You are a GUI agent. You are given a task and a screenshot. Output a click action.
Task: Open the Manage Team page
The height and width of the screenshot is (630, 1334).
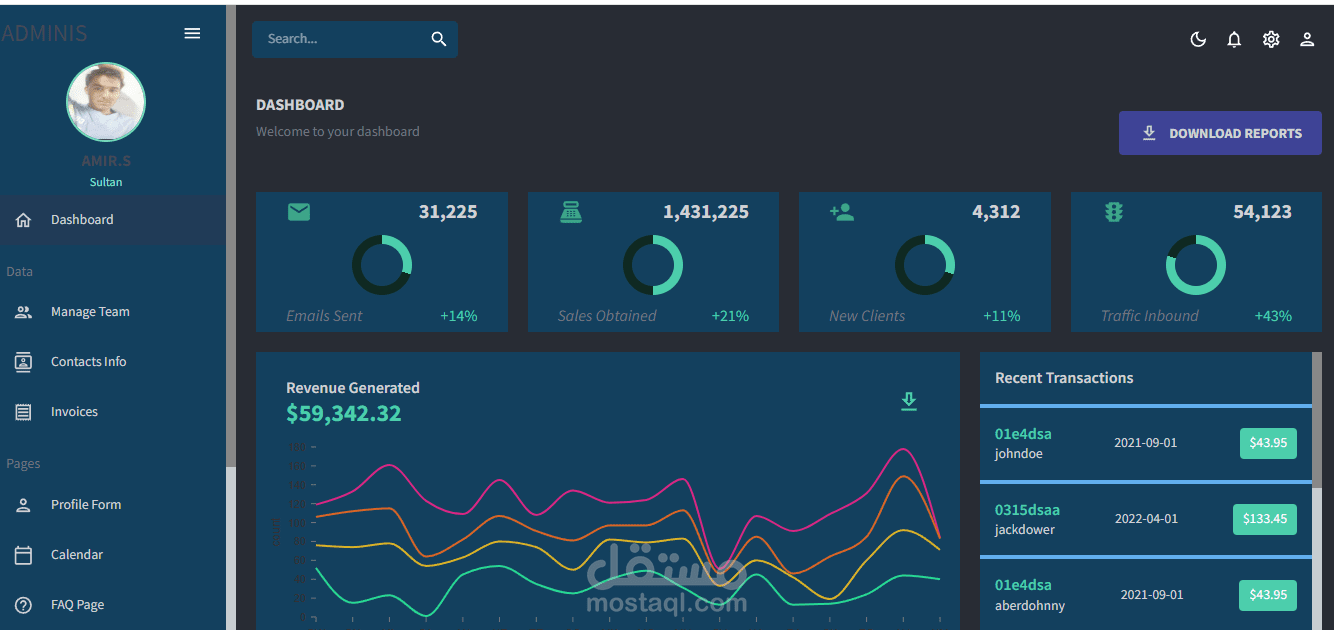click(x=113, y=312)
